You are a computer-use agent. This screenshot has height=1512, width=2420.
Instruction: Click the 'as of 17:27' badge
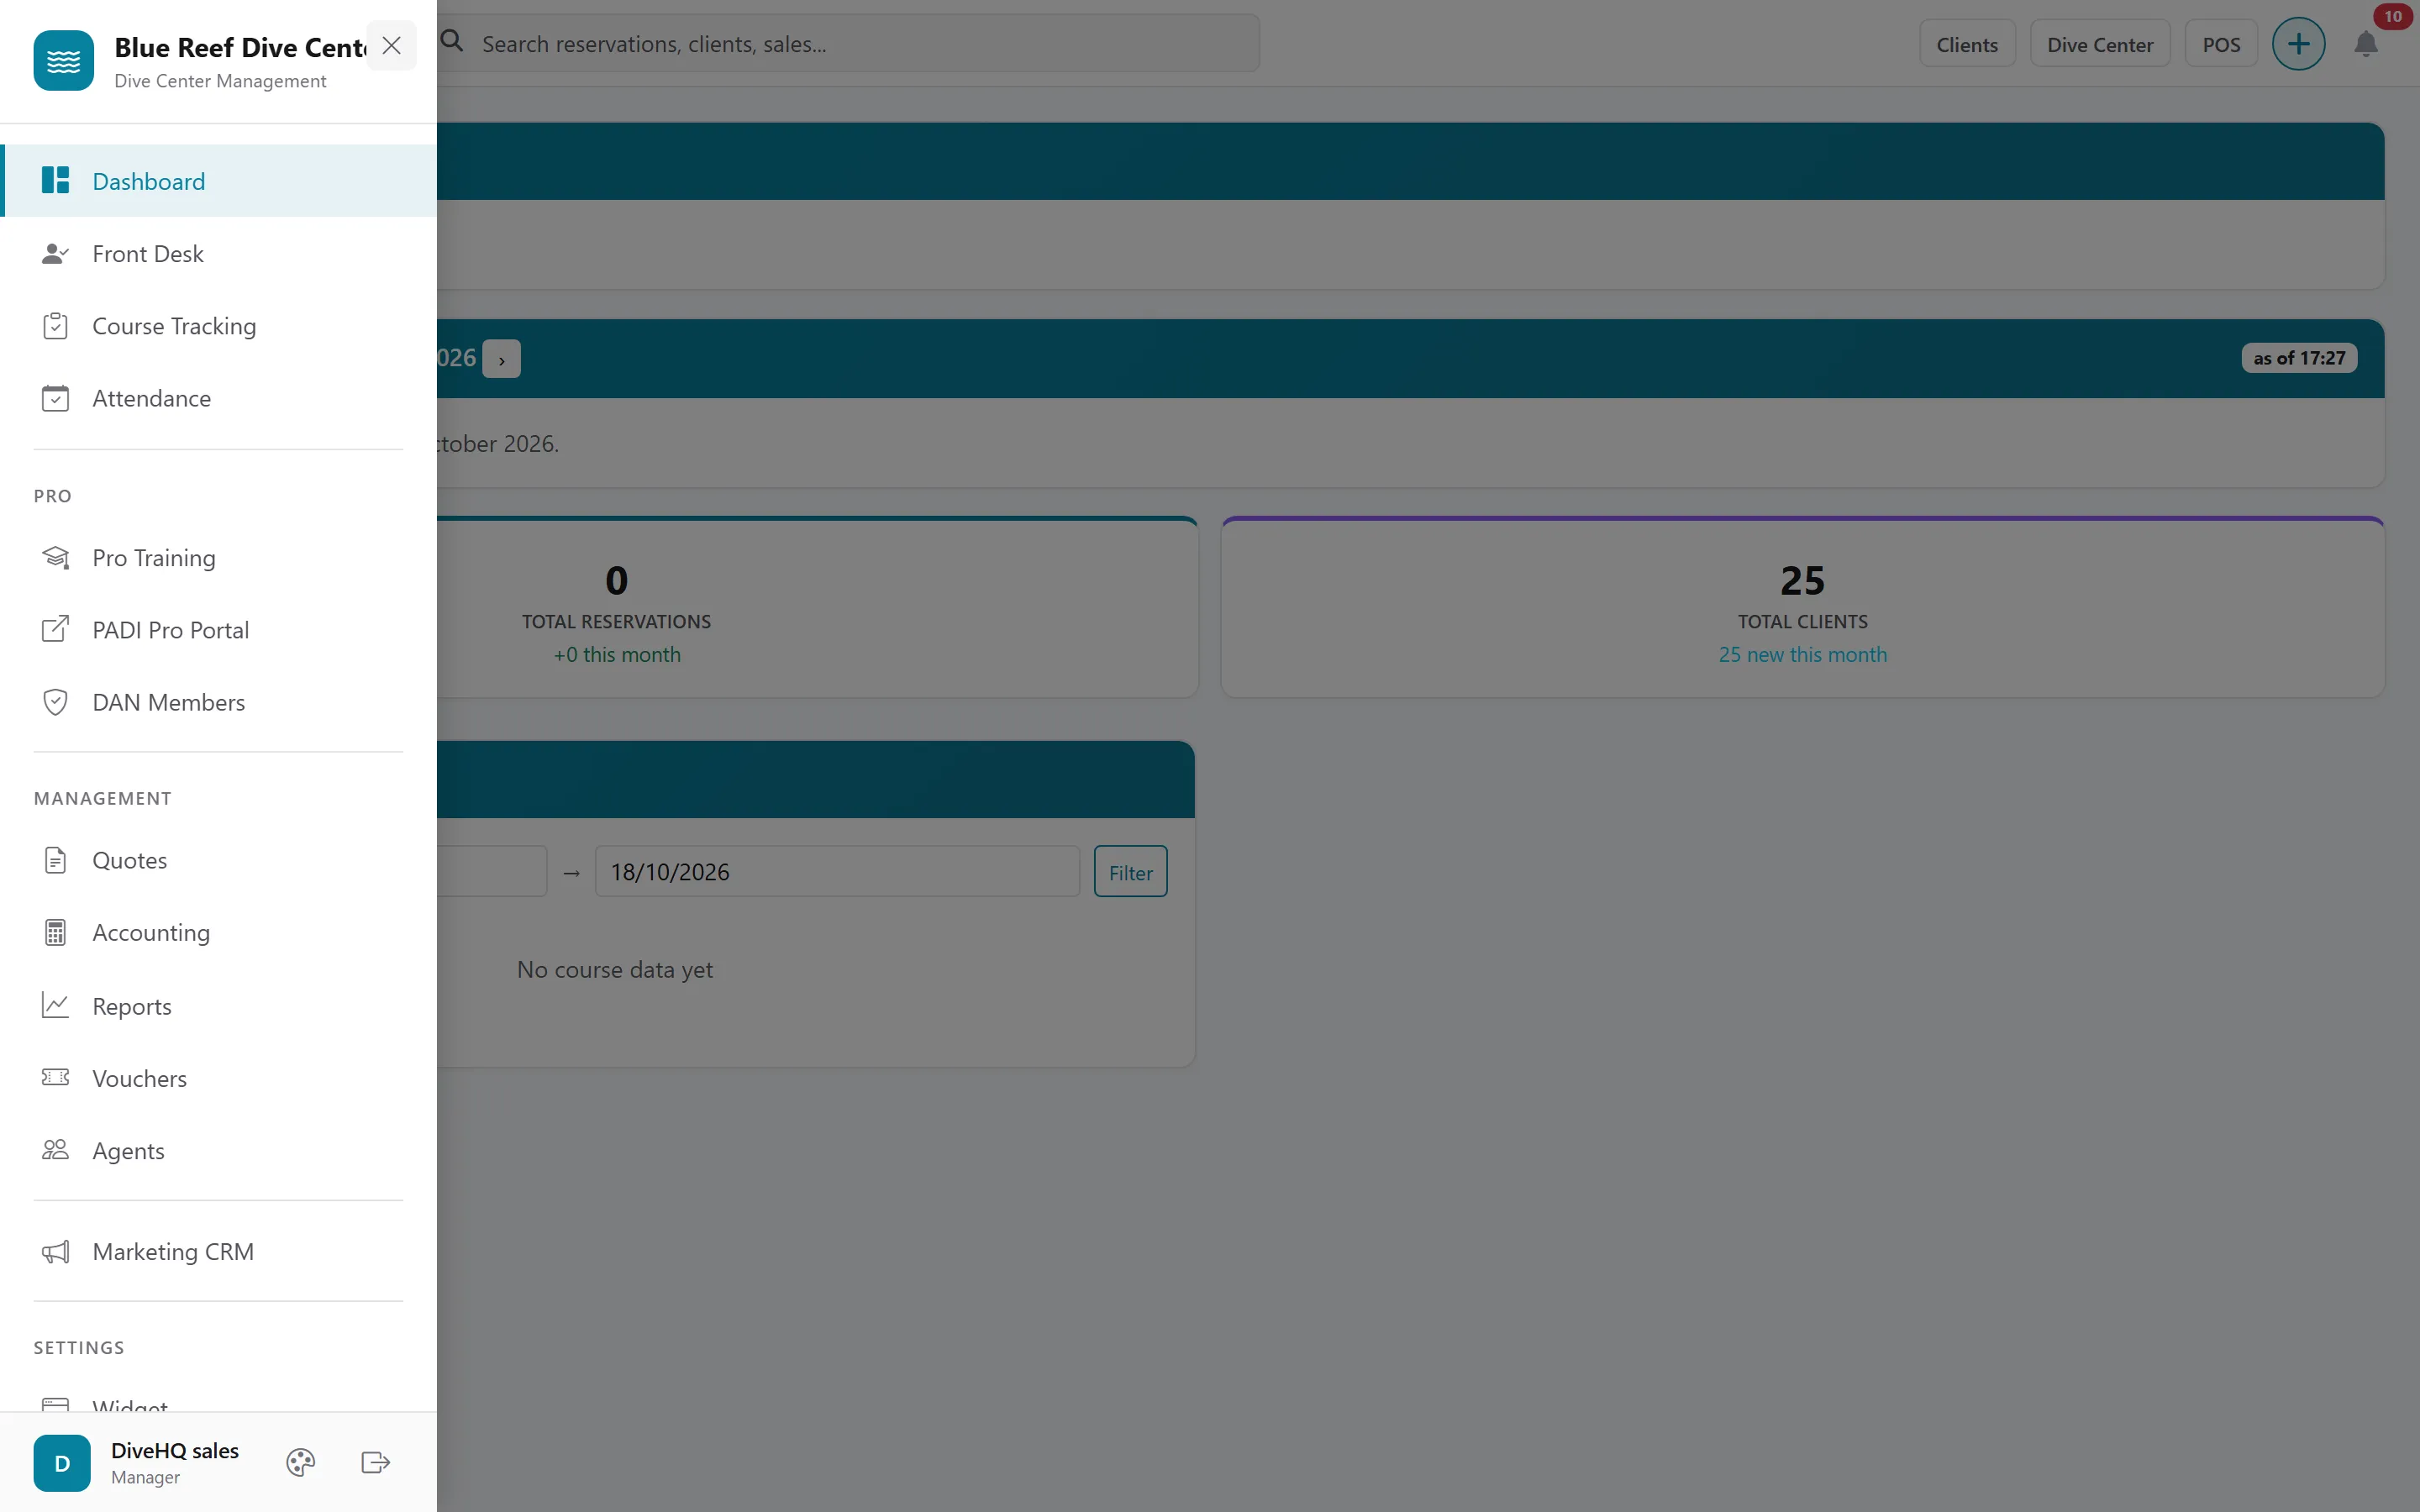pos(2299,358)
